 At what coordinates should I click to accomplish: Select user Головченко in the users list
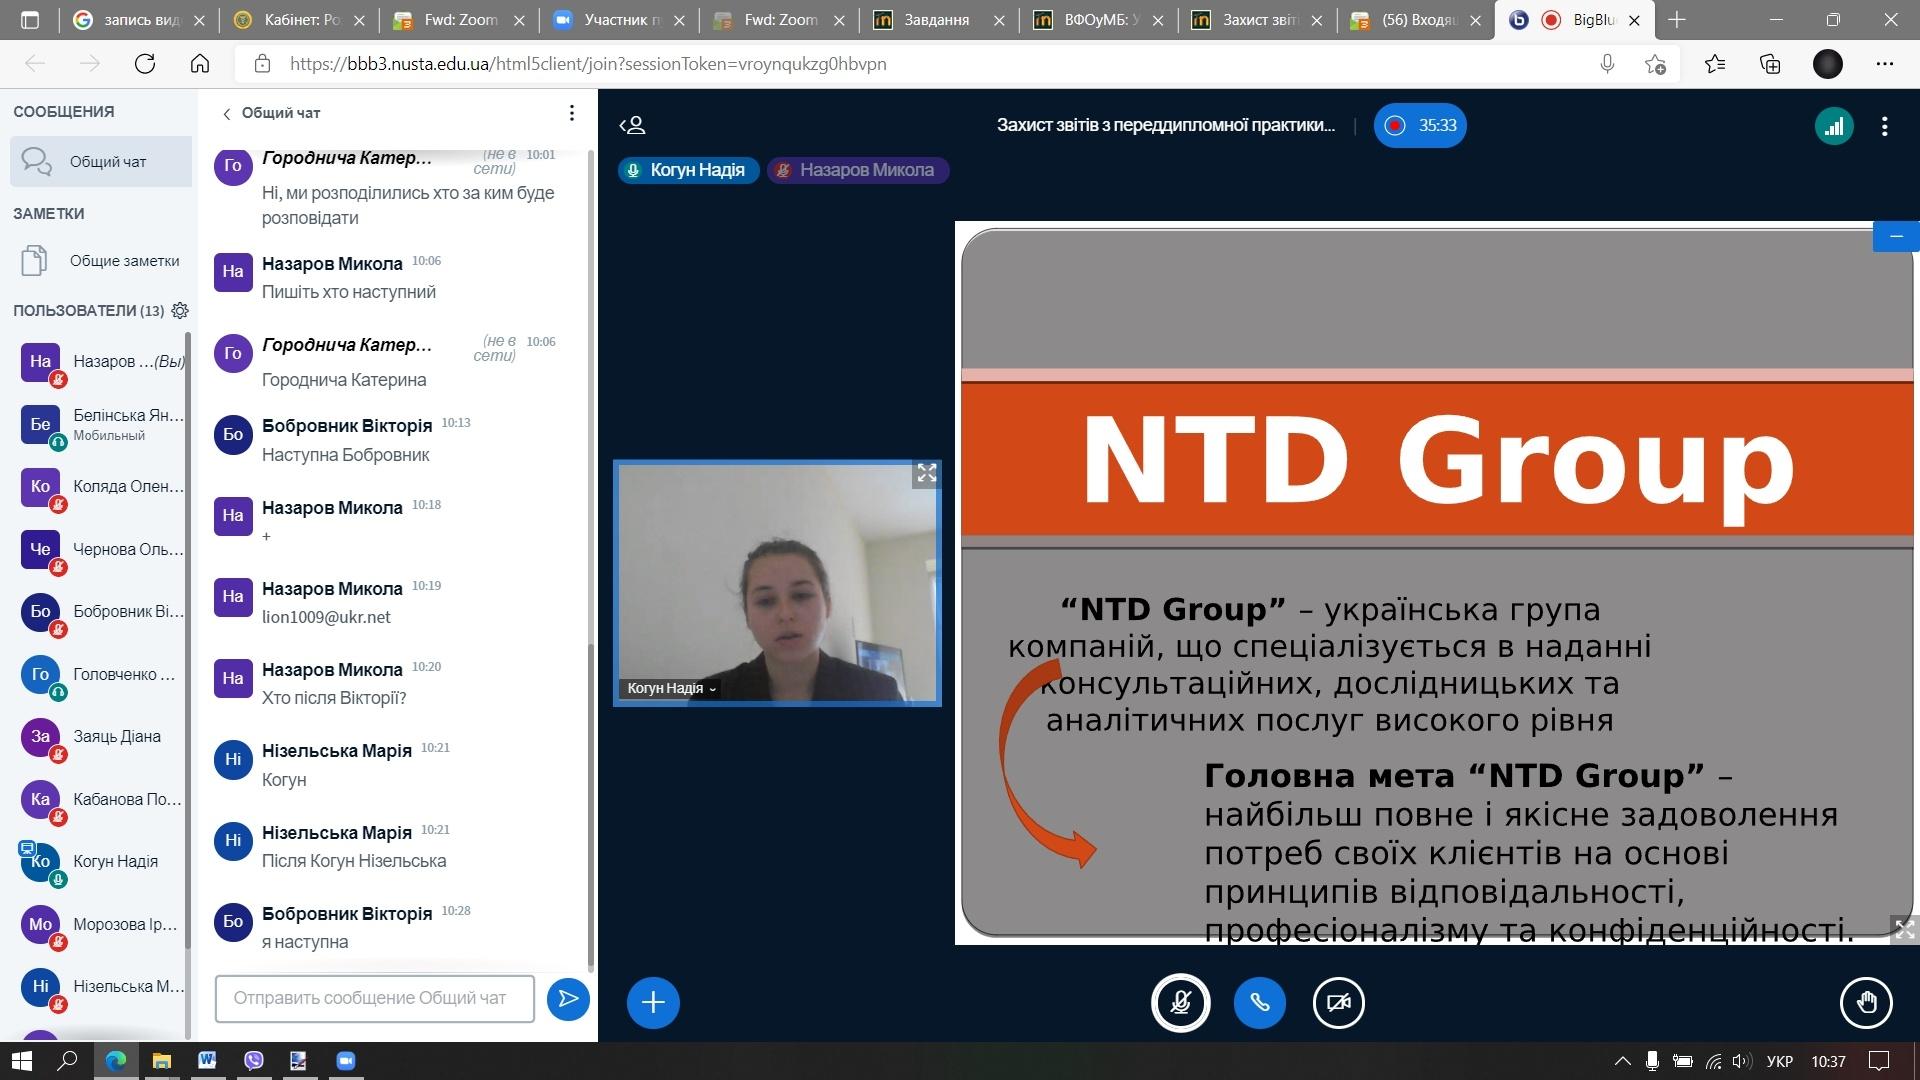coord(101,674)
